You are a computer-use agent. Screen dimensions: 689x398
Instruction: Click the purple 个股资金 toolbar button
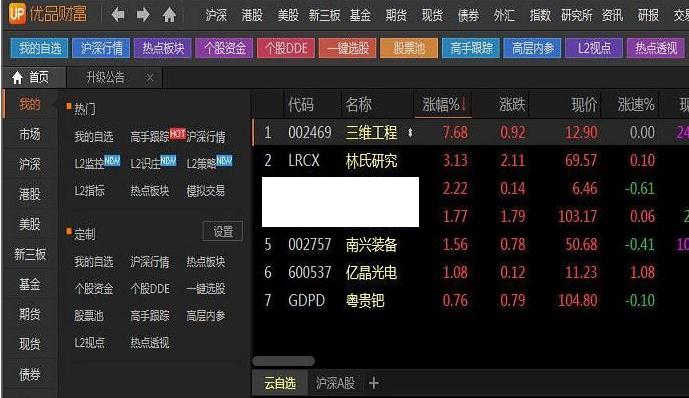(225, 48)
